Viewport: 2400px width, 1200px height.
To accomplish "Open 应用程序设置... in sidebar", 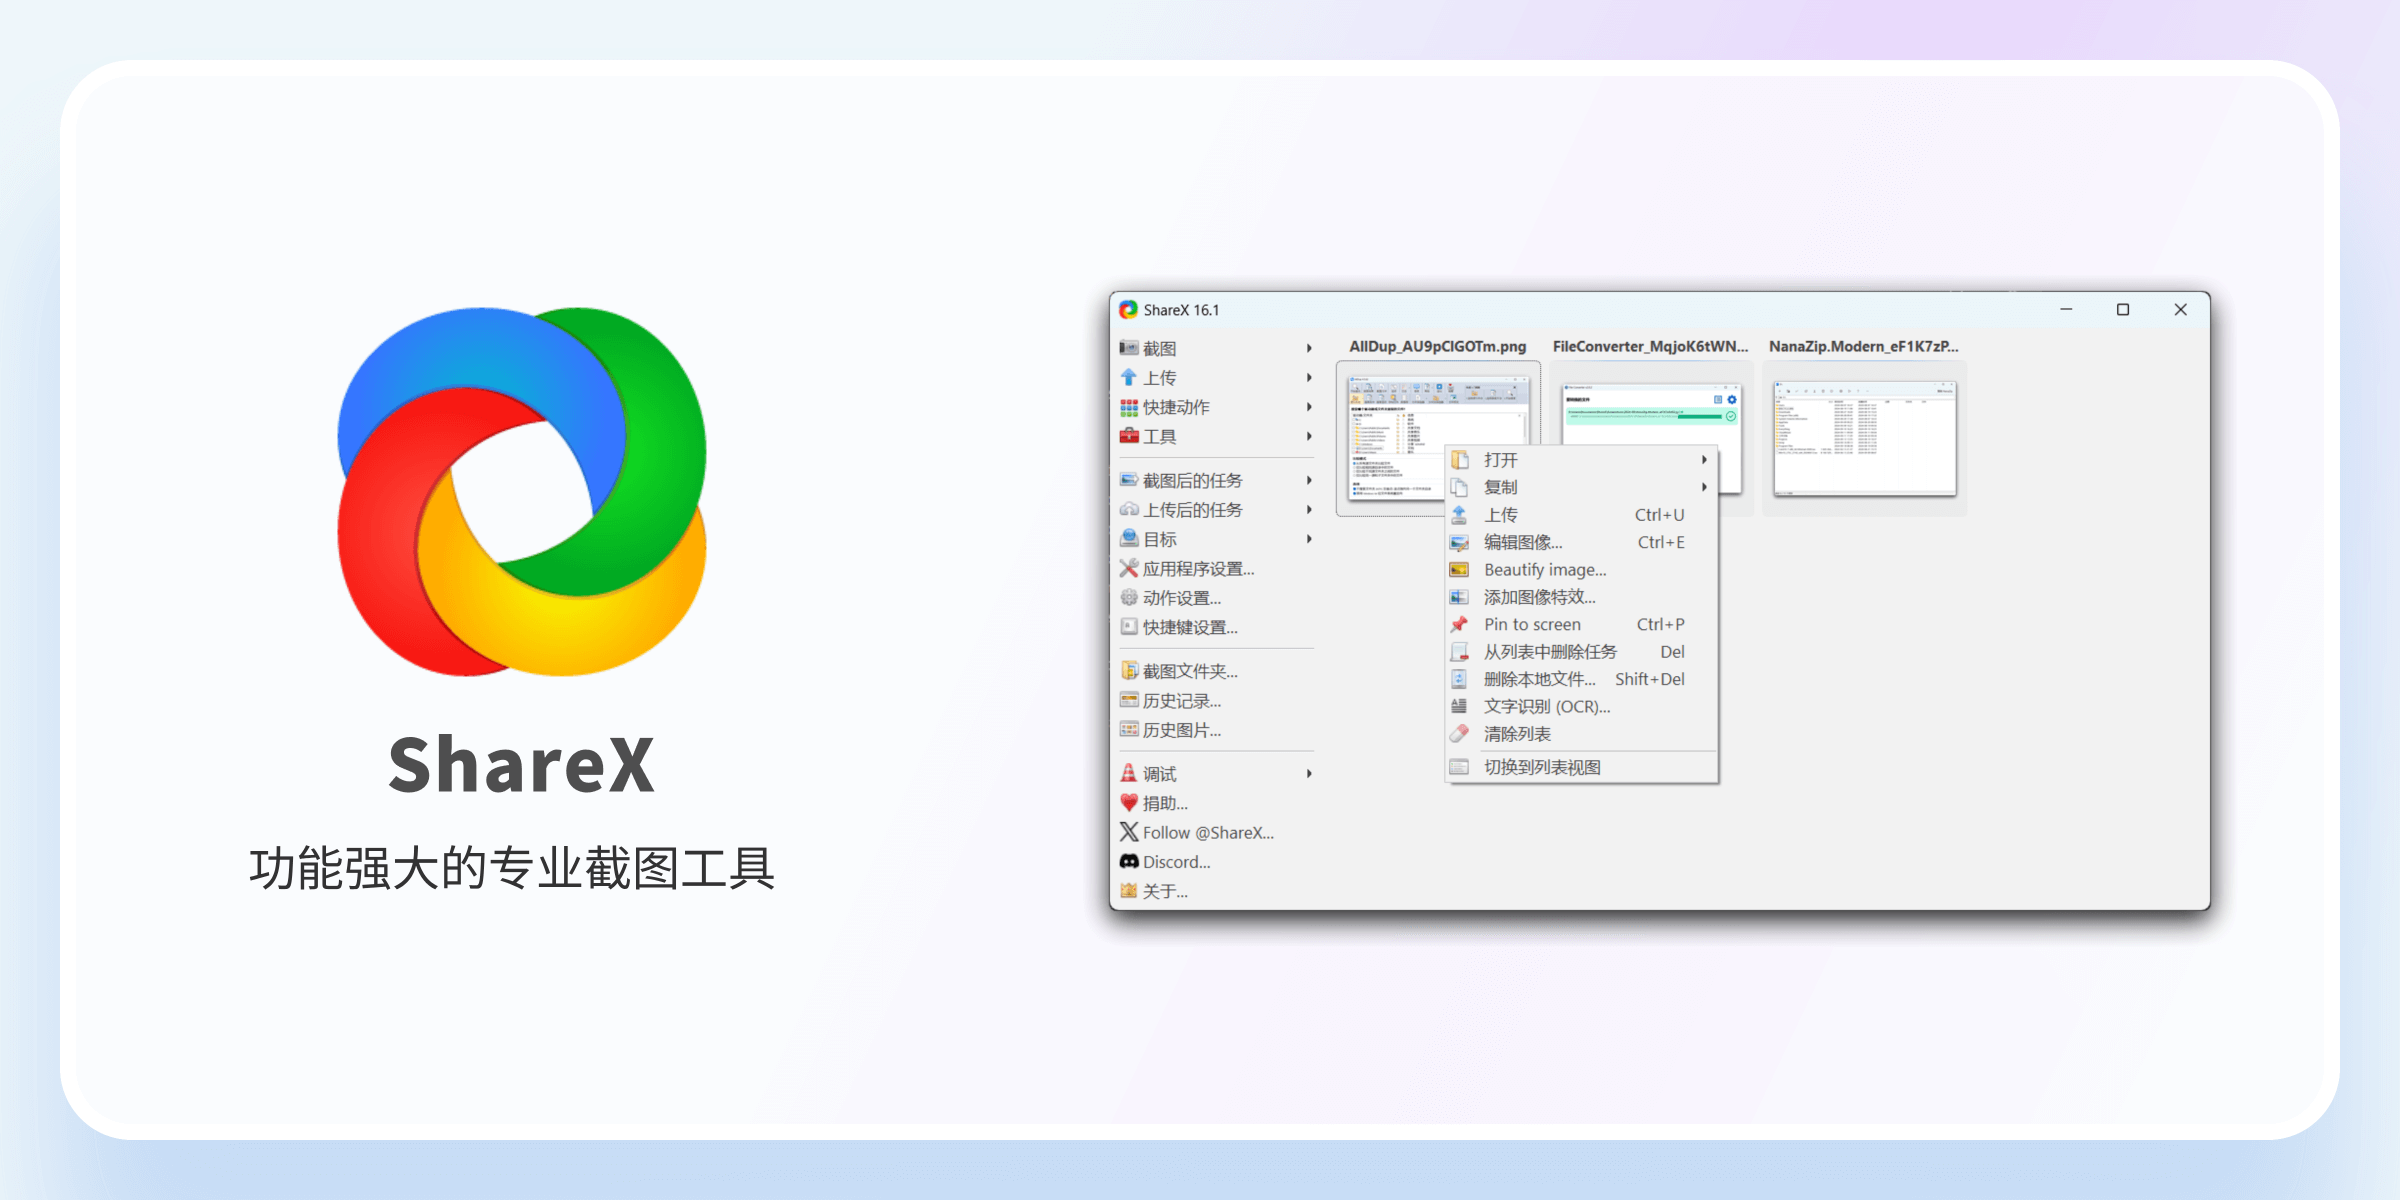I will [1216, 568].
